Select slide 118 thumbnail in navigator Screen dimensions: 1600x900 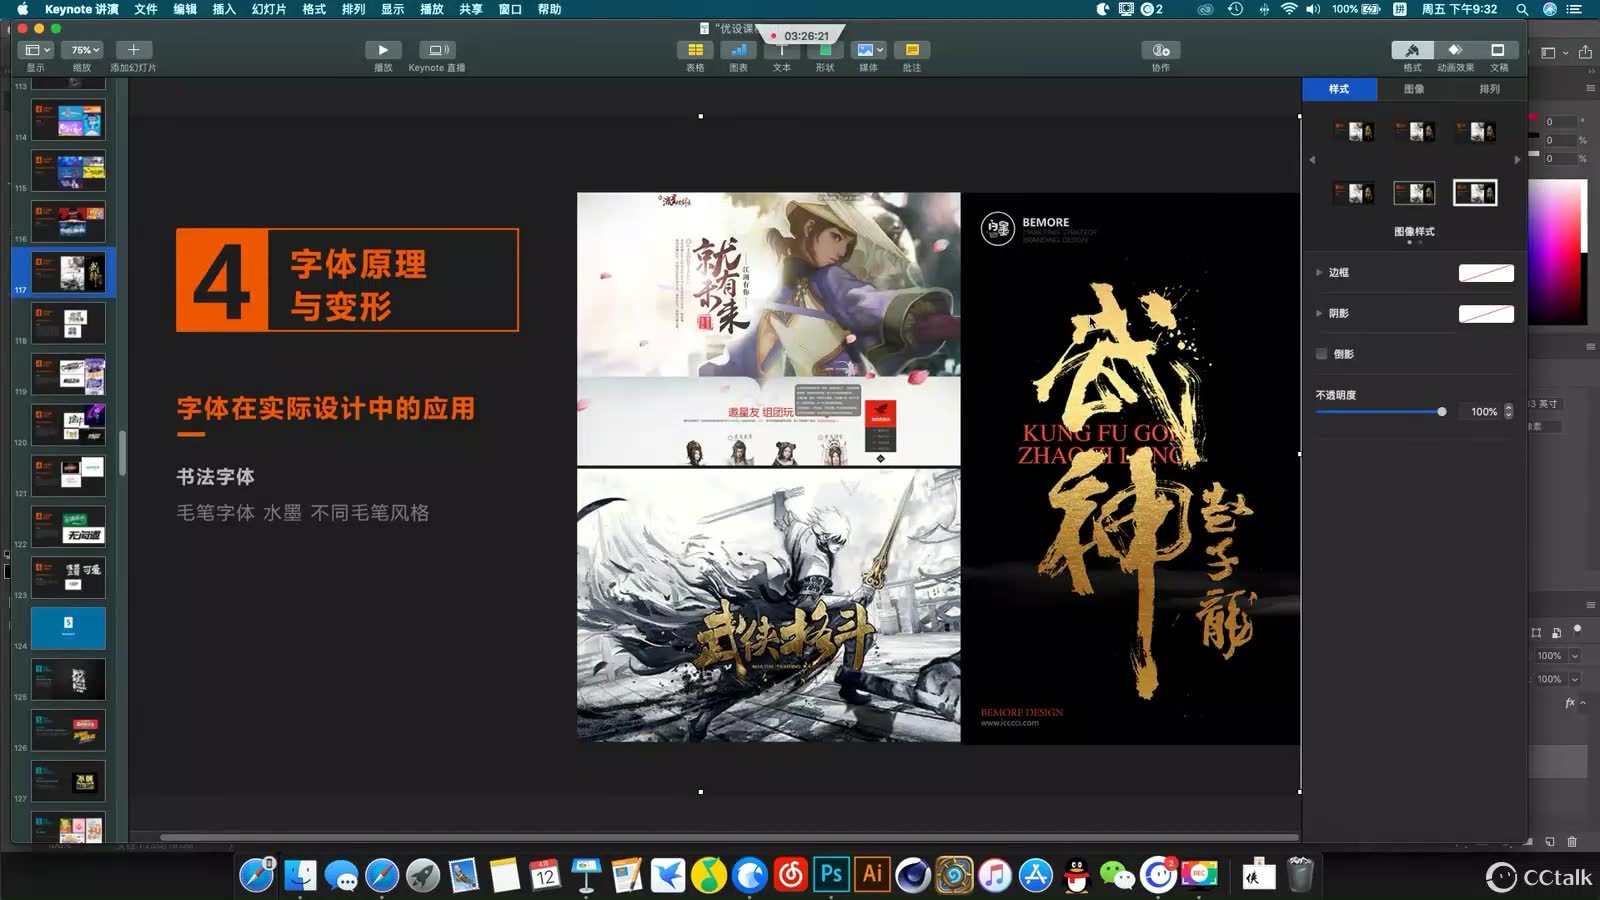[x=68, y=324]
